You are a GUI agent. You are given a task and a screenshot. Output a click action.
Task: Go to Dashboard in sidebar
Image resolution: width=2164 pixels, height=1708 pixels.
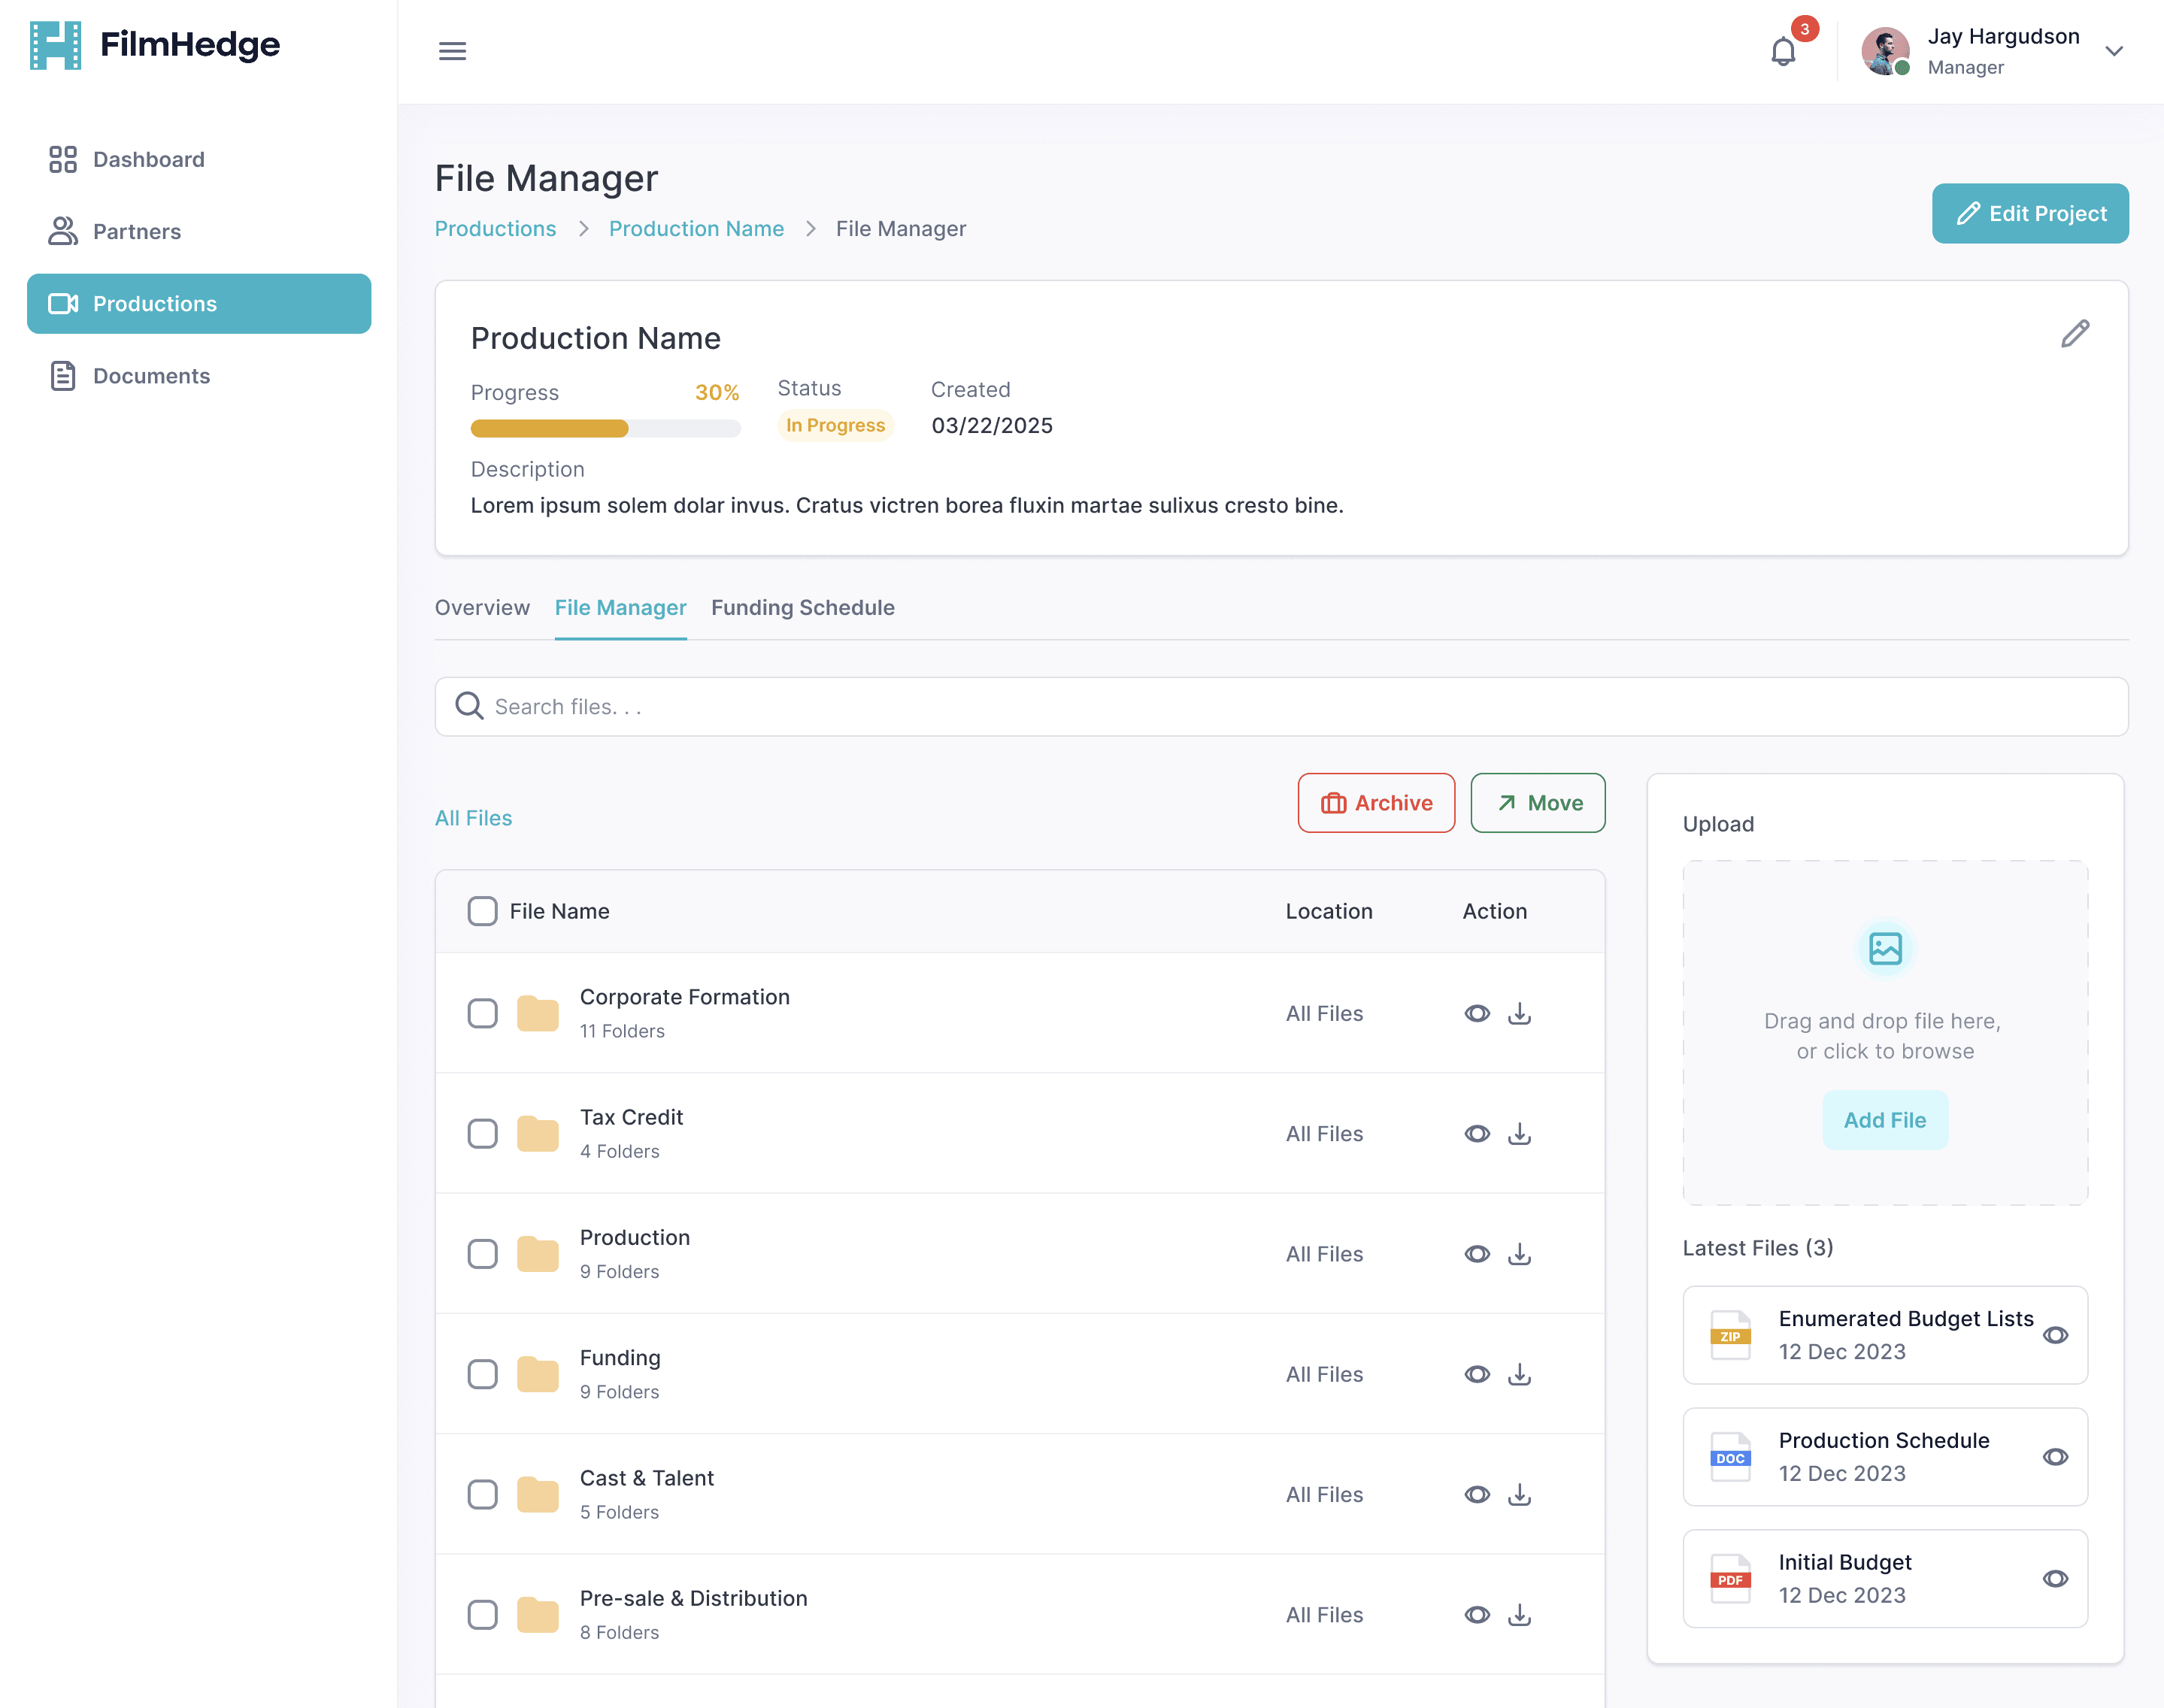point(199,159)
